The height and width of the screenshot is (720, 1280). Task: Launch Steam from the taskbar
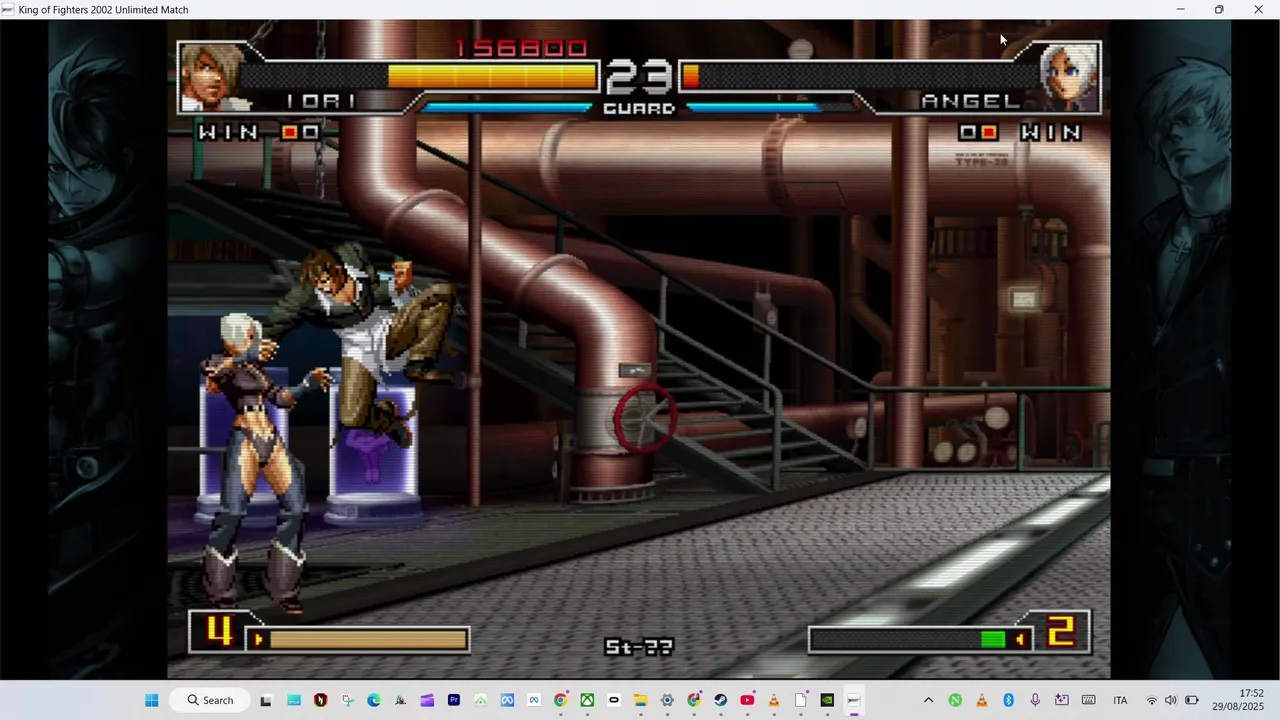[x=720, y=700]
